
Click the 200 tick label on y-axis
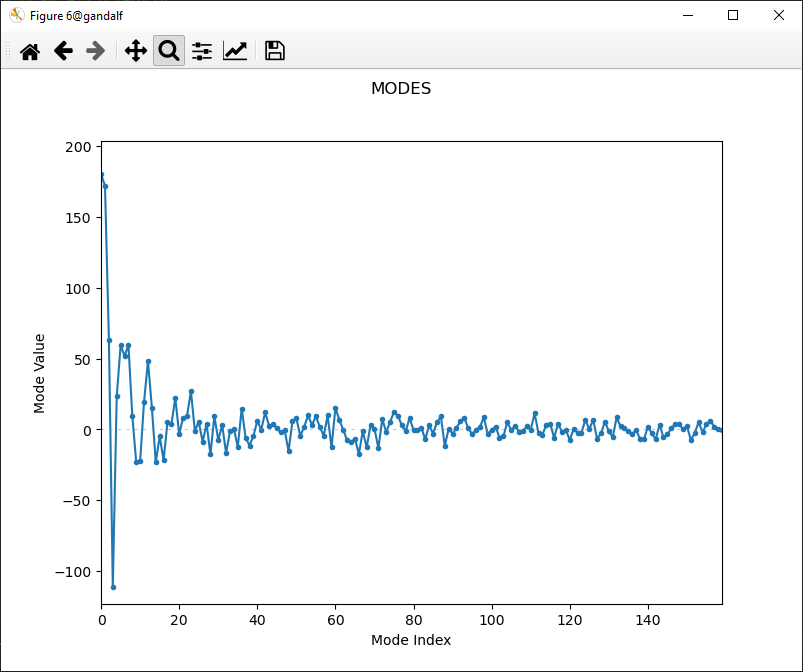tap(79, 147)
